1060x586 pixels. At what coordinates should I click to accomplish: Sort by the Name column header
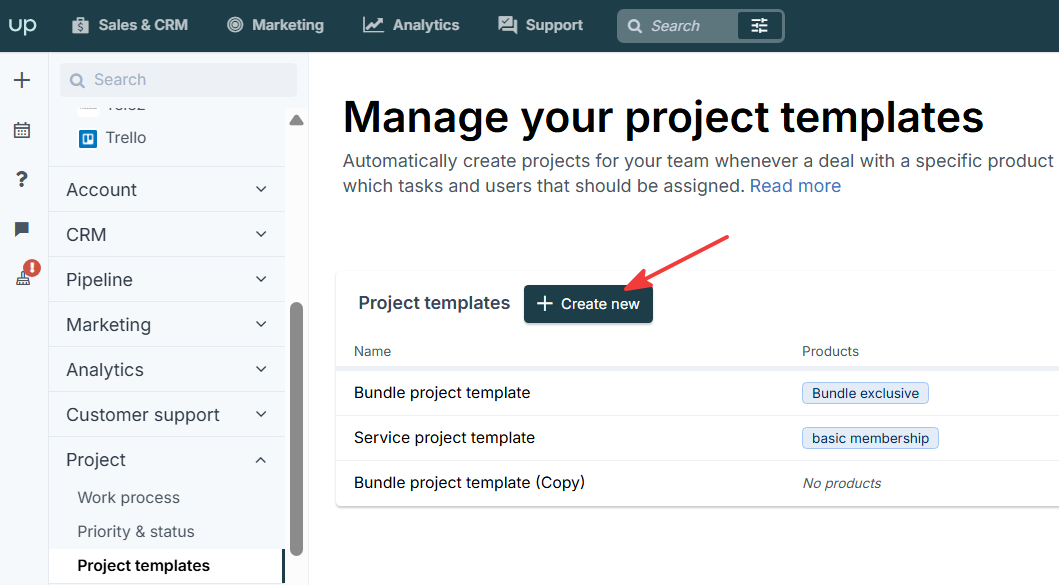[x=372, y=351]
